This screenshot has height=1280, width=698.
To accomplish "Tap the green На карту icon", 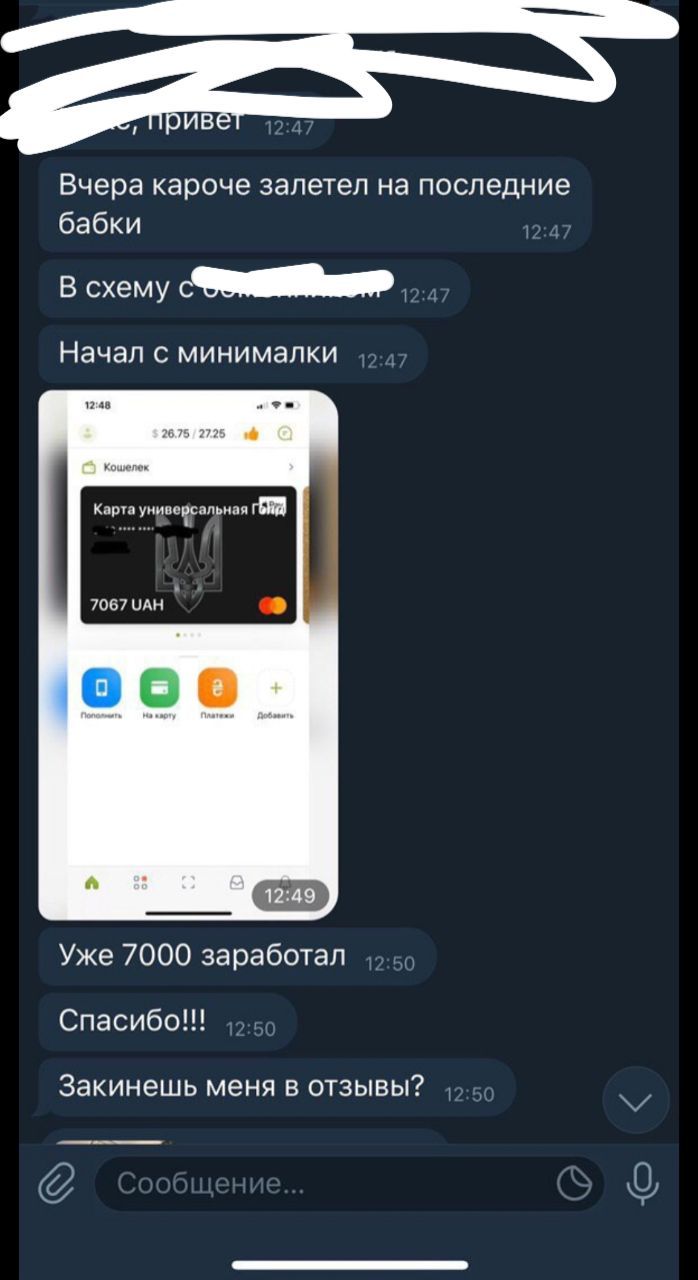I will pos(159,688).
